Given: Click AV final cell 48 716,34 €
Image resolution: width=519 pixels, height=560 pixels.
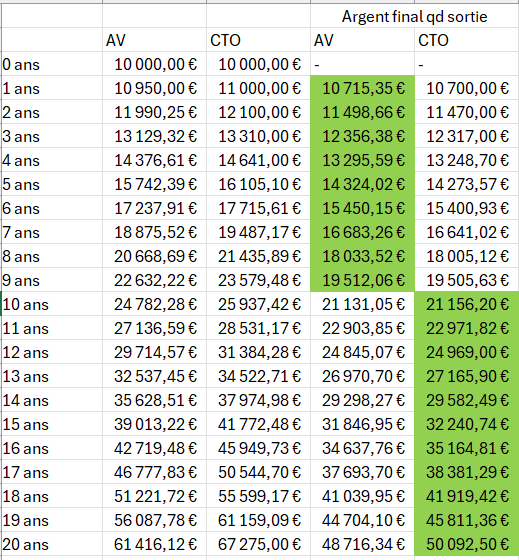Looking at the screenshot, I should (363, 544).
